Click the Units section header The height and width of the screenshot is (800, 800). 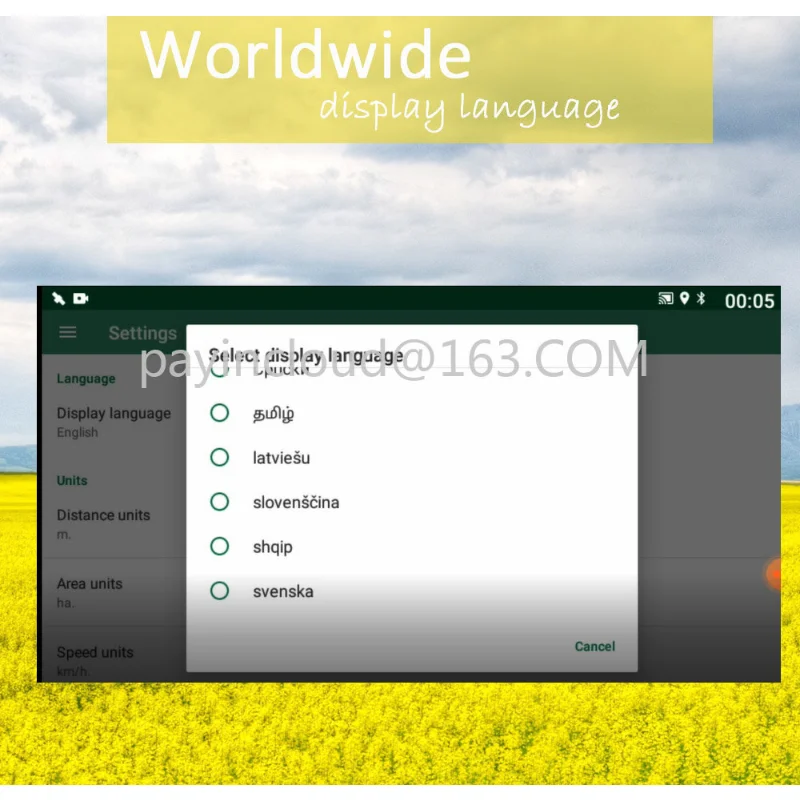(x=72, y=481)
